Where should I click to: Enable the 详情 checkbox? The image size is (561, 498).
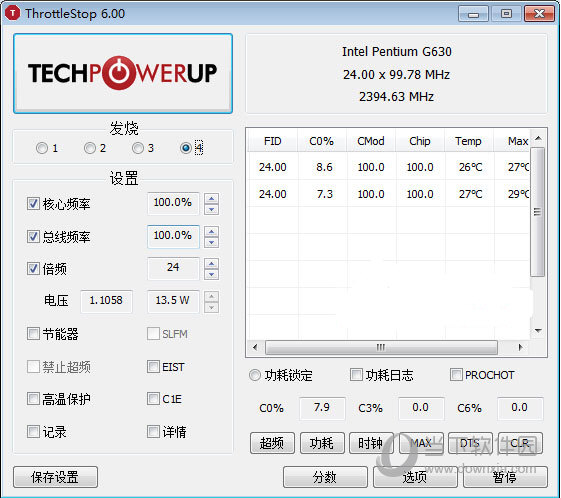153,432
